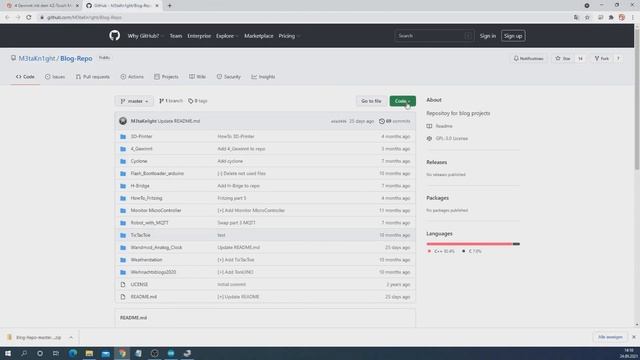Screen dimensions: 640x360
Task: Open the green Code dropdown button
Action: pos(402,101)
